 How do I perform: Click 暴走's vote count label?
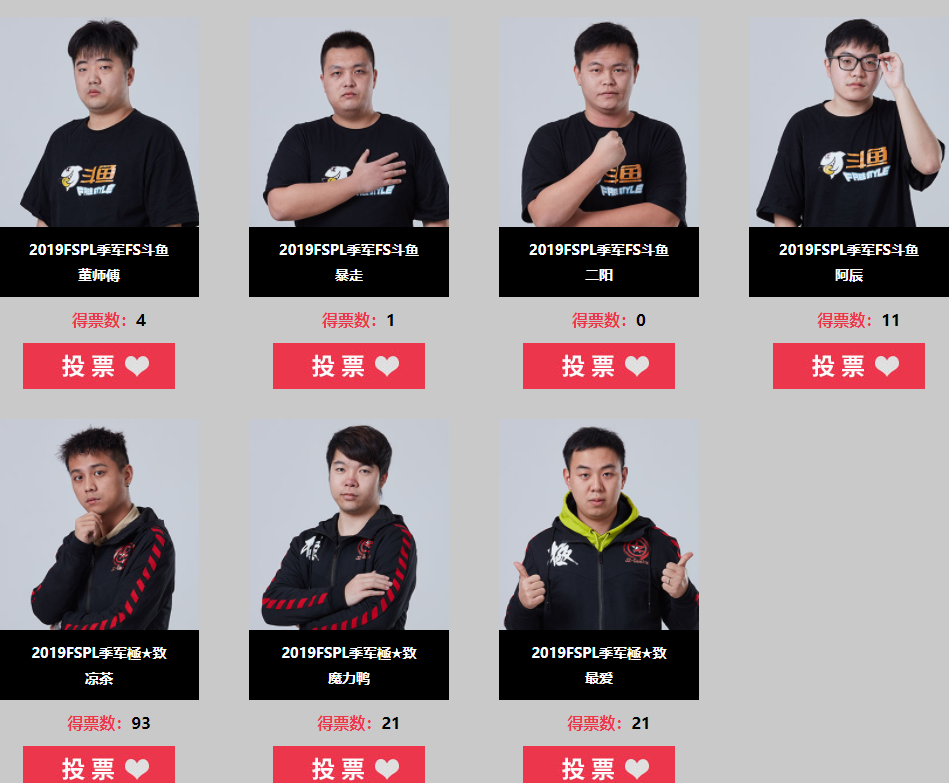click(x=358, y=320)
